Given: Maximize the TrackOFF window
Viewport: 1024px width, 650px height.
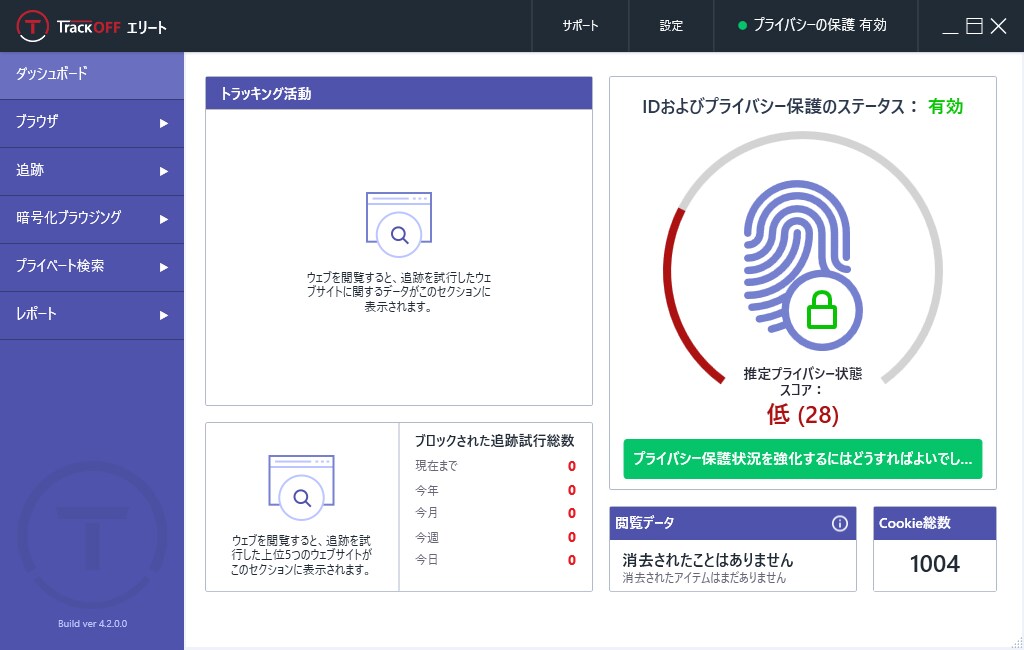Looking at the screenshot, I should pyautogui.click(x=974, y=25).
